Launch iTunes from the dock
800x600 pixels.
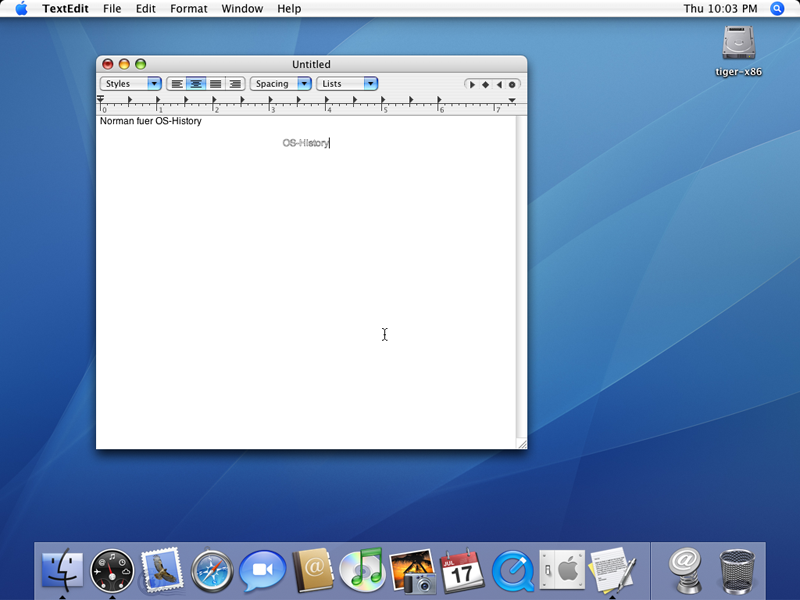[361, 570]
